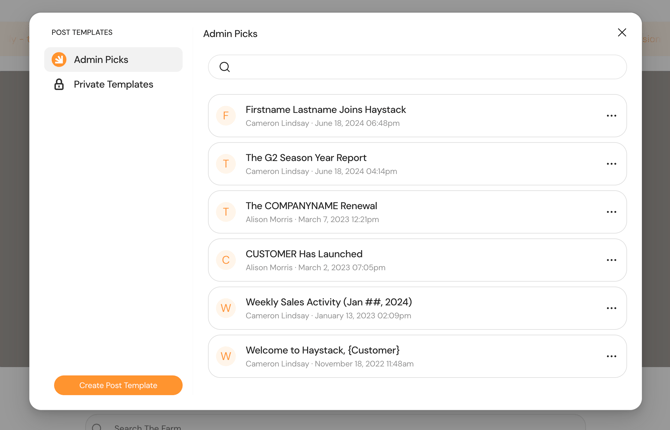Viewport: 670px width, 430px height.
Task: Click the Private Templates lock icon
Action: coord(59,85)
